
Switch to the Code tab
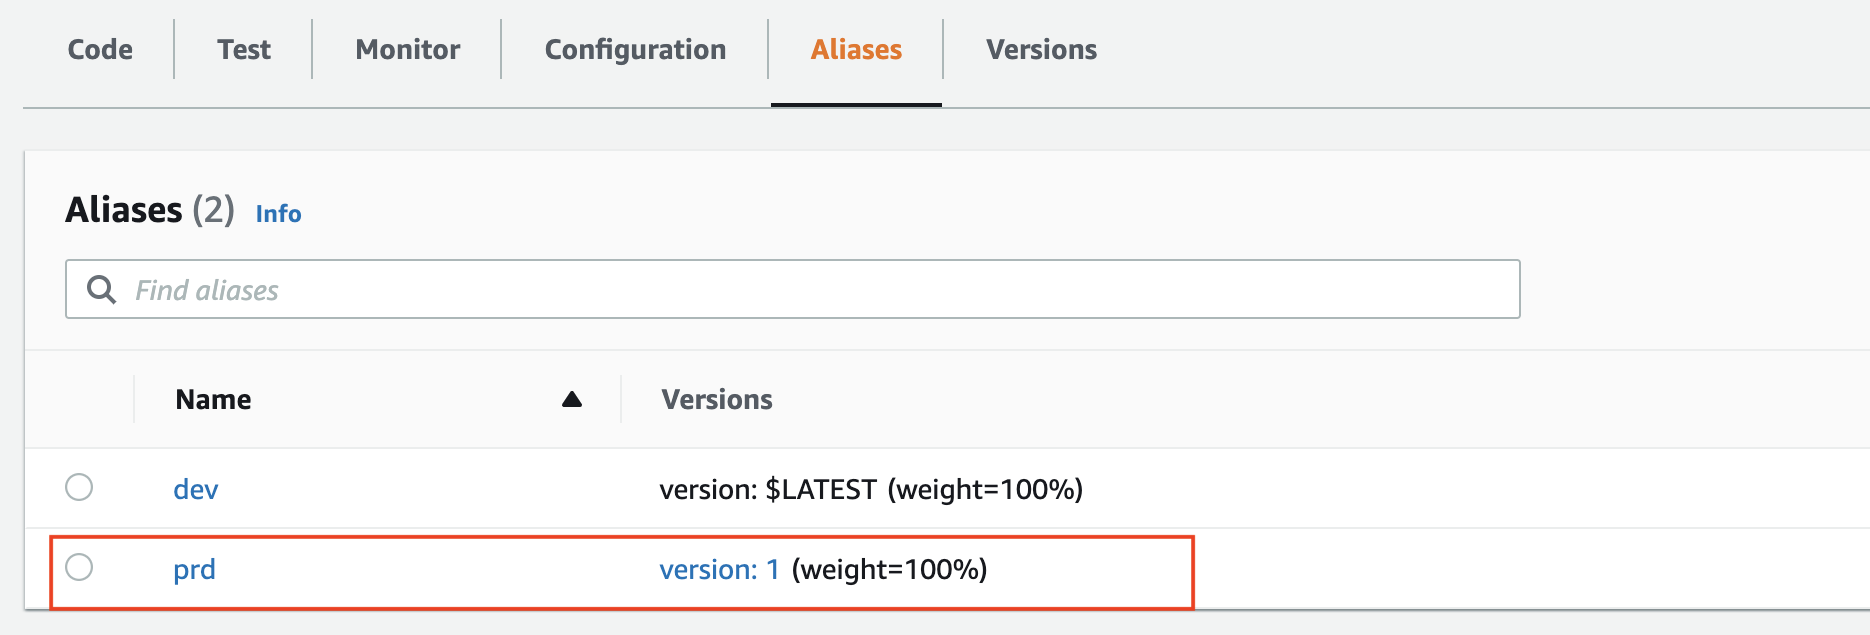point(100,50)
